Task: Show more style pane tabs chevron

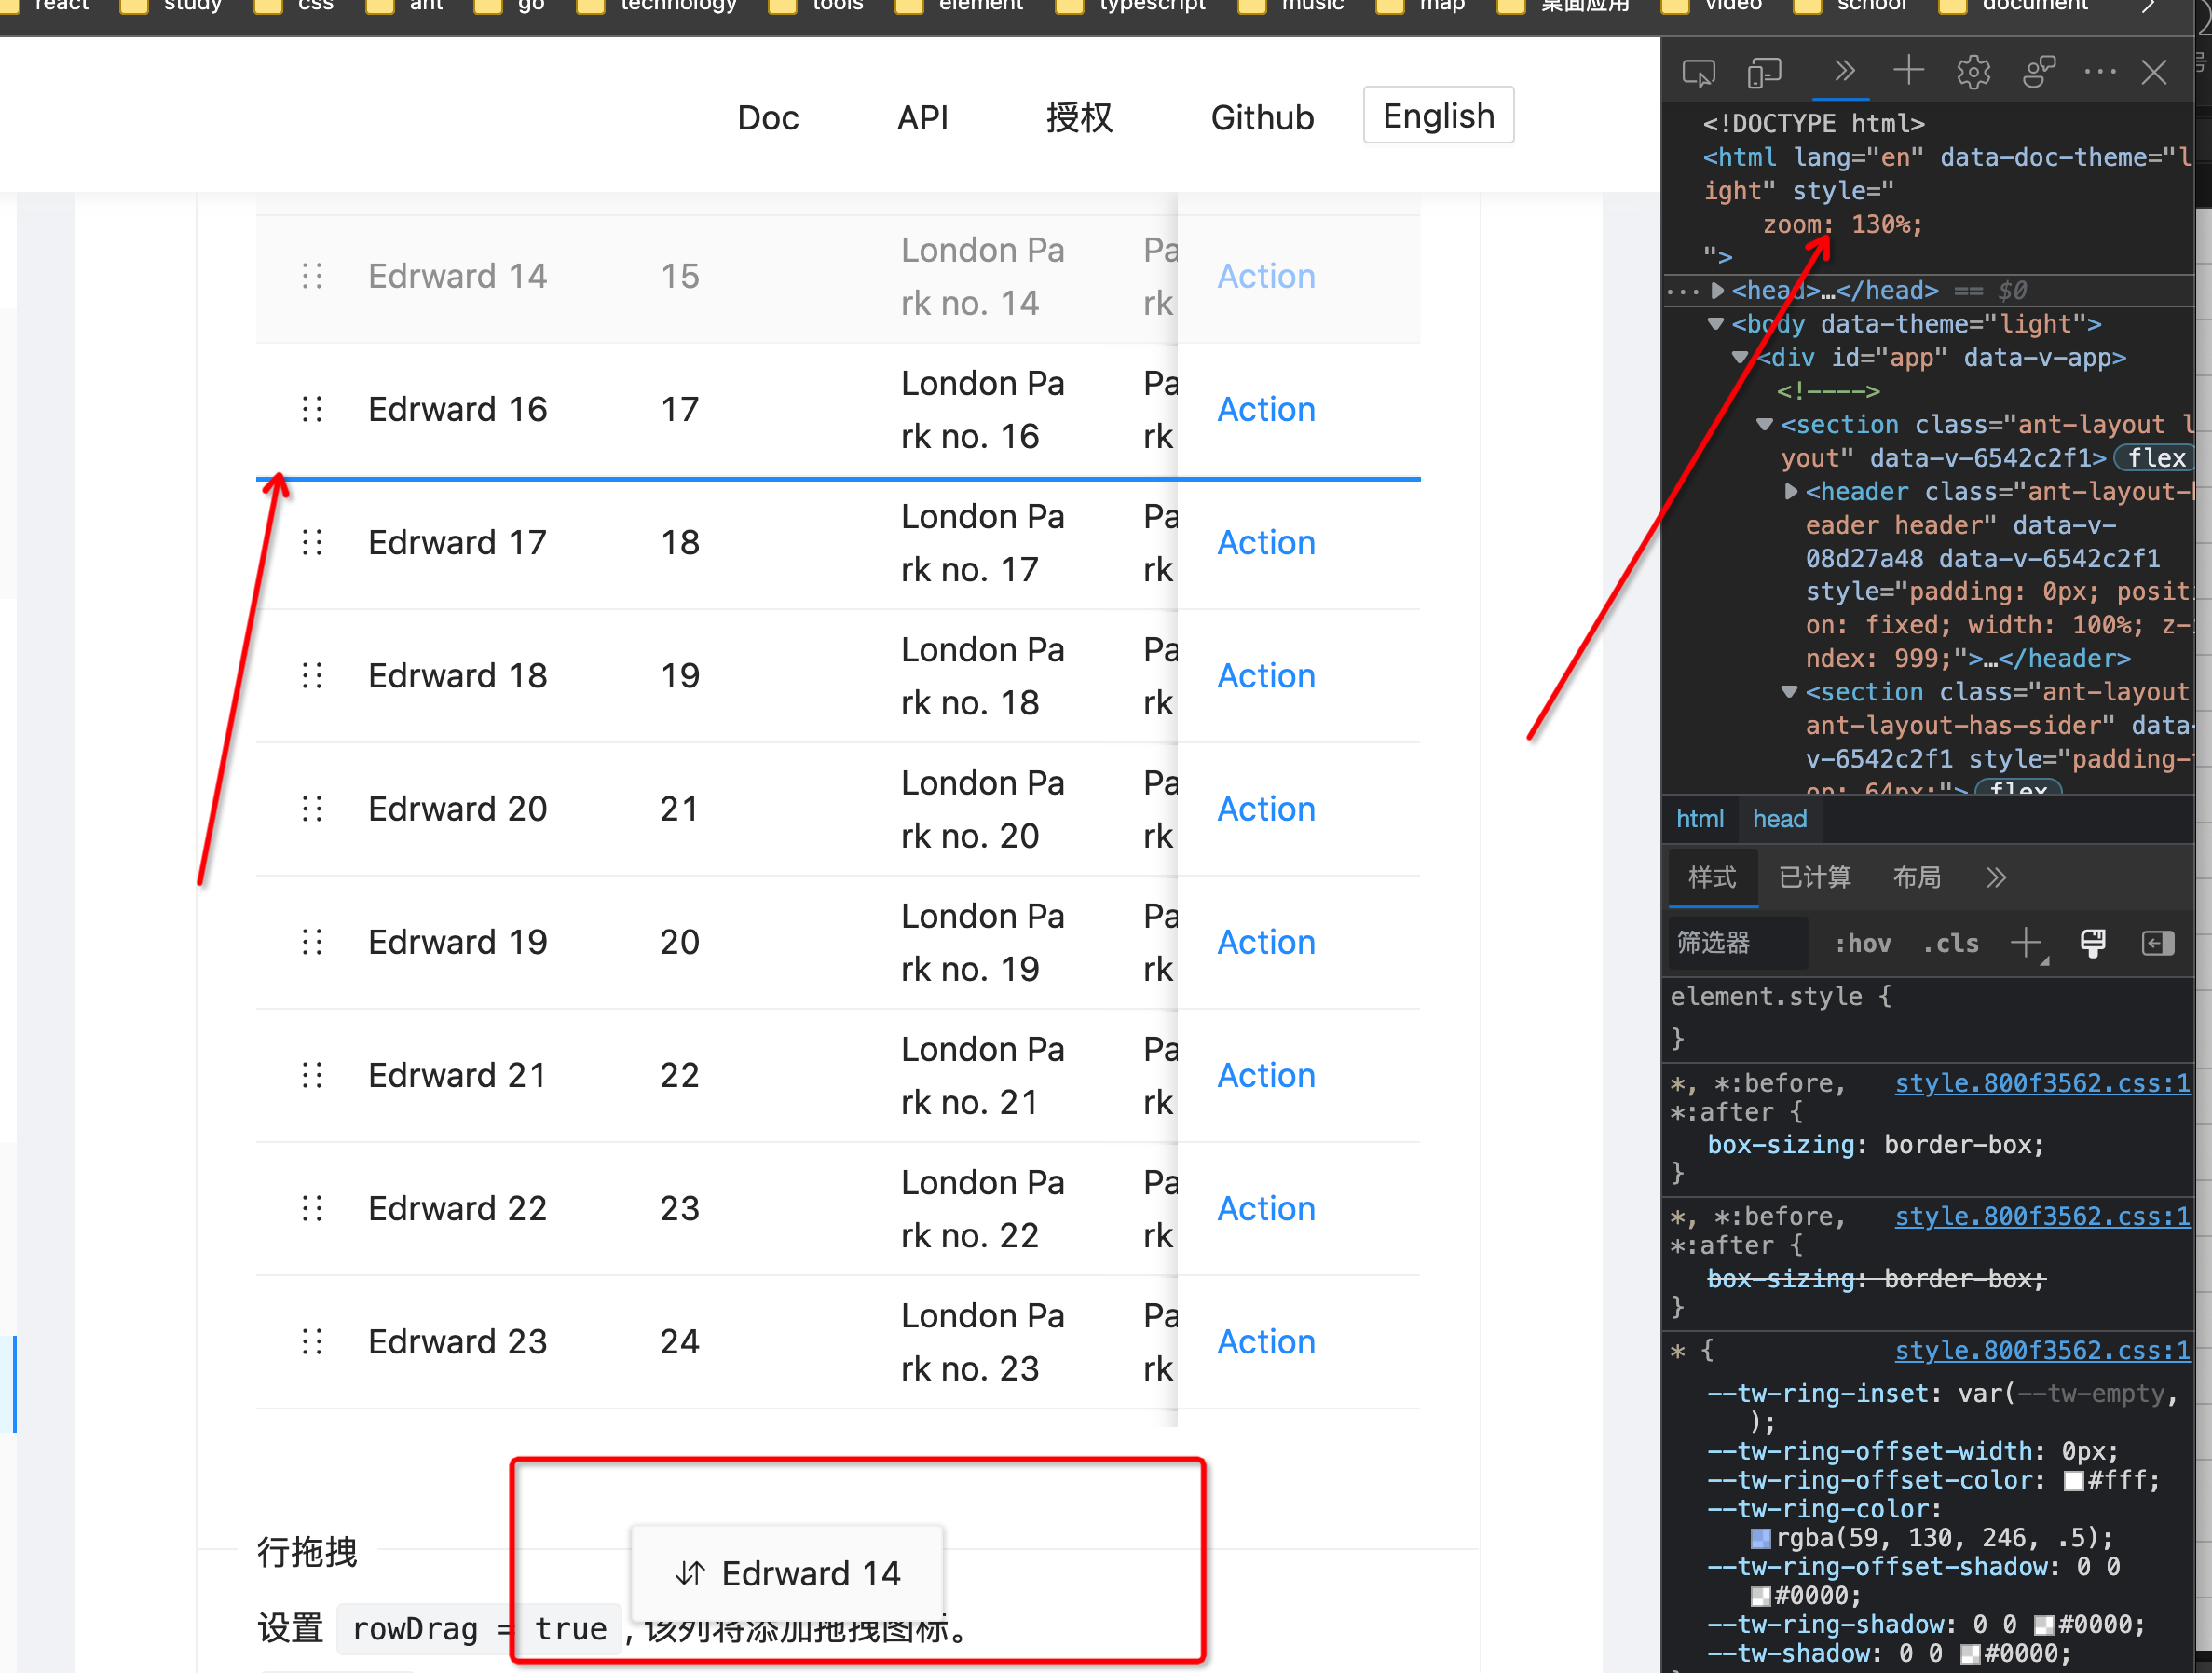Action: [x=1996, y=878]
